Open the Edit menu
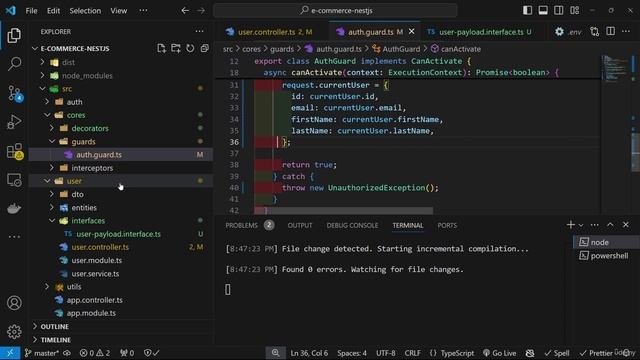The height and width of the screenshot is (360, 640). [53, 11]
